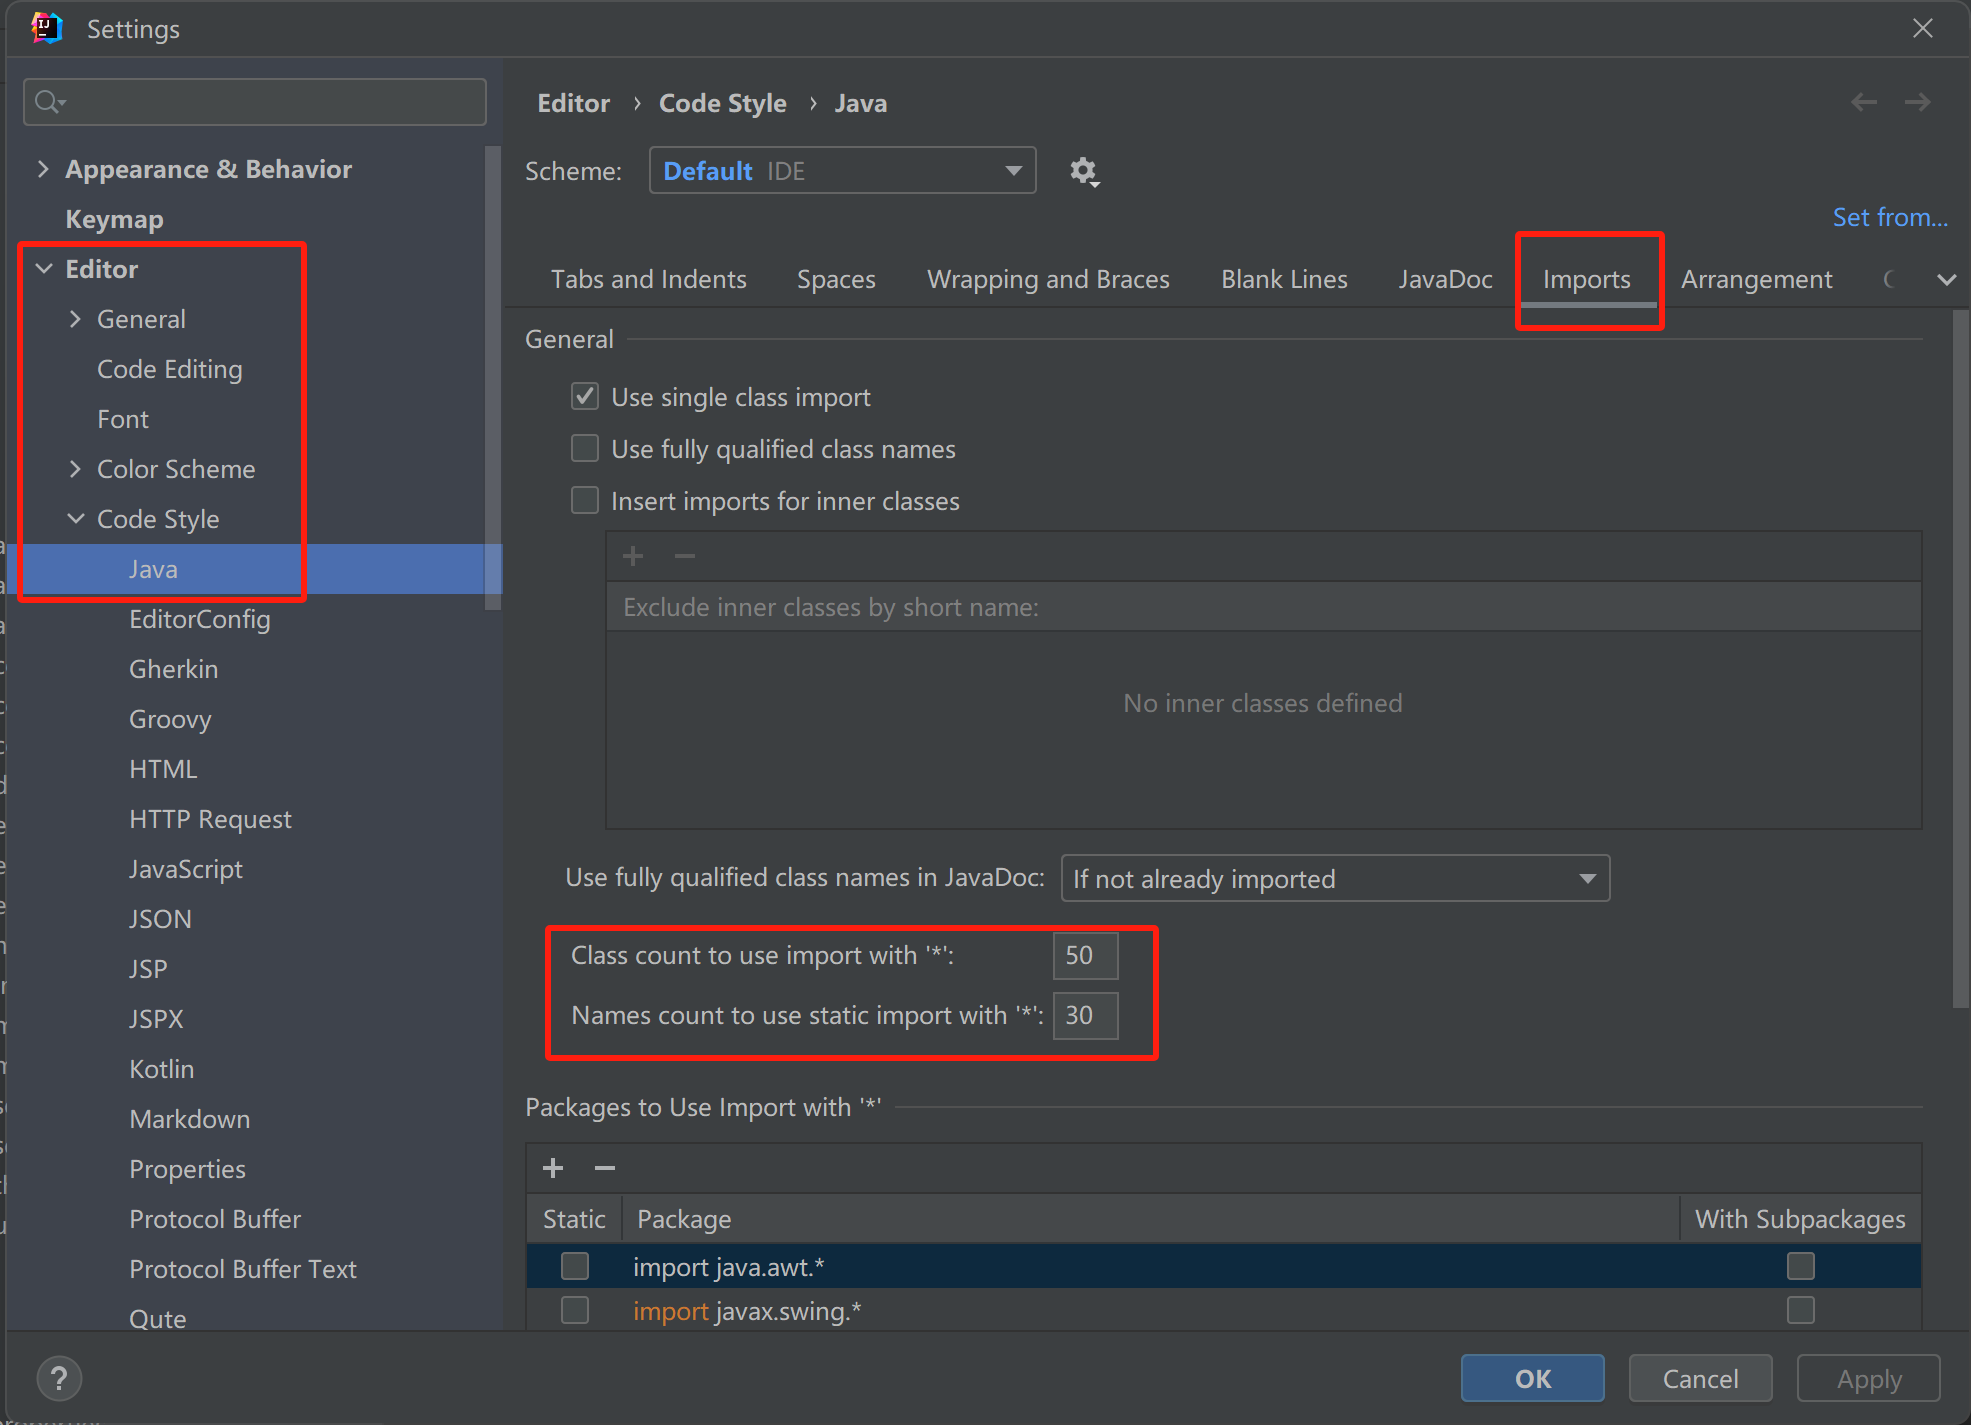Select the Imports tab
The image size is (1971, 1425).
(1587, 280)
